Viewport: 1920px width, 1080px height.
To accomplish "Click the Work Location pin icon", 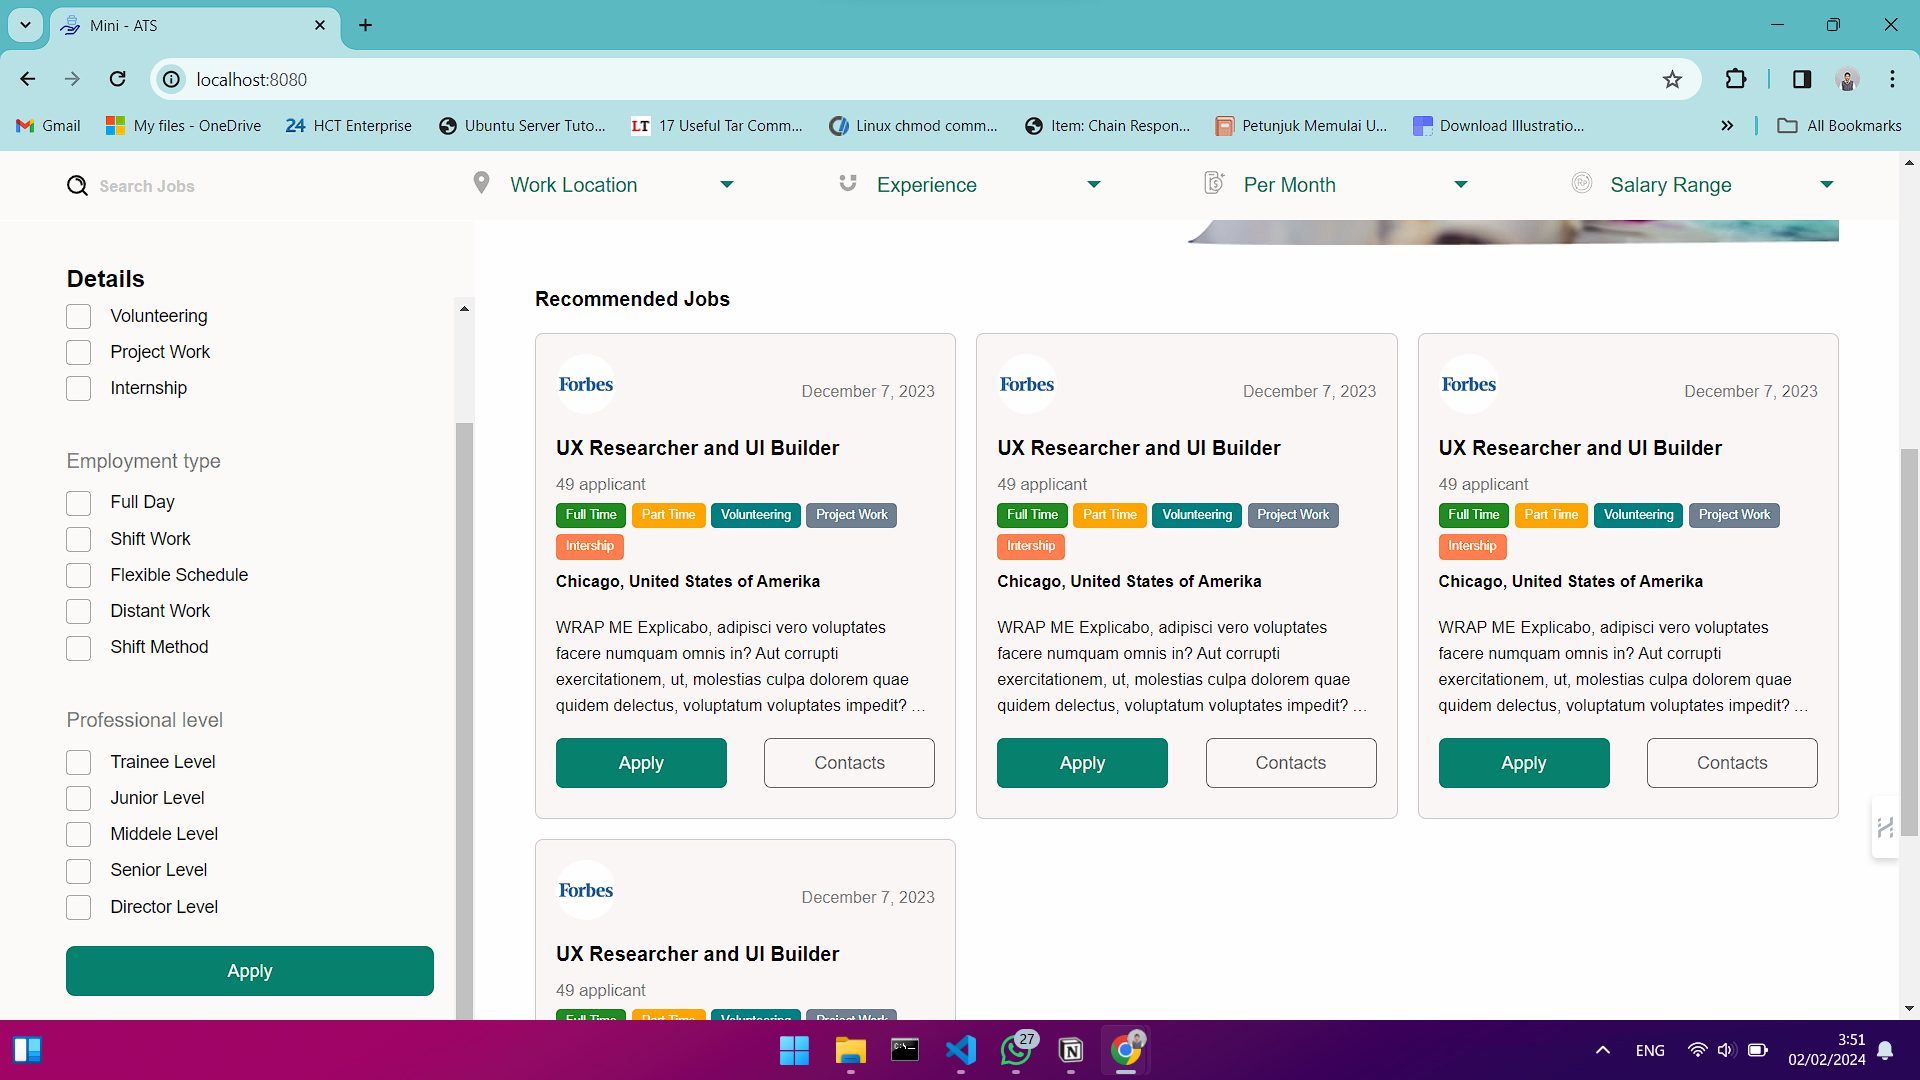I will pos(481,183).
